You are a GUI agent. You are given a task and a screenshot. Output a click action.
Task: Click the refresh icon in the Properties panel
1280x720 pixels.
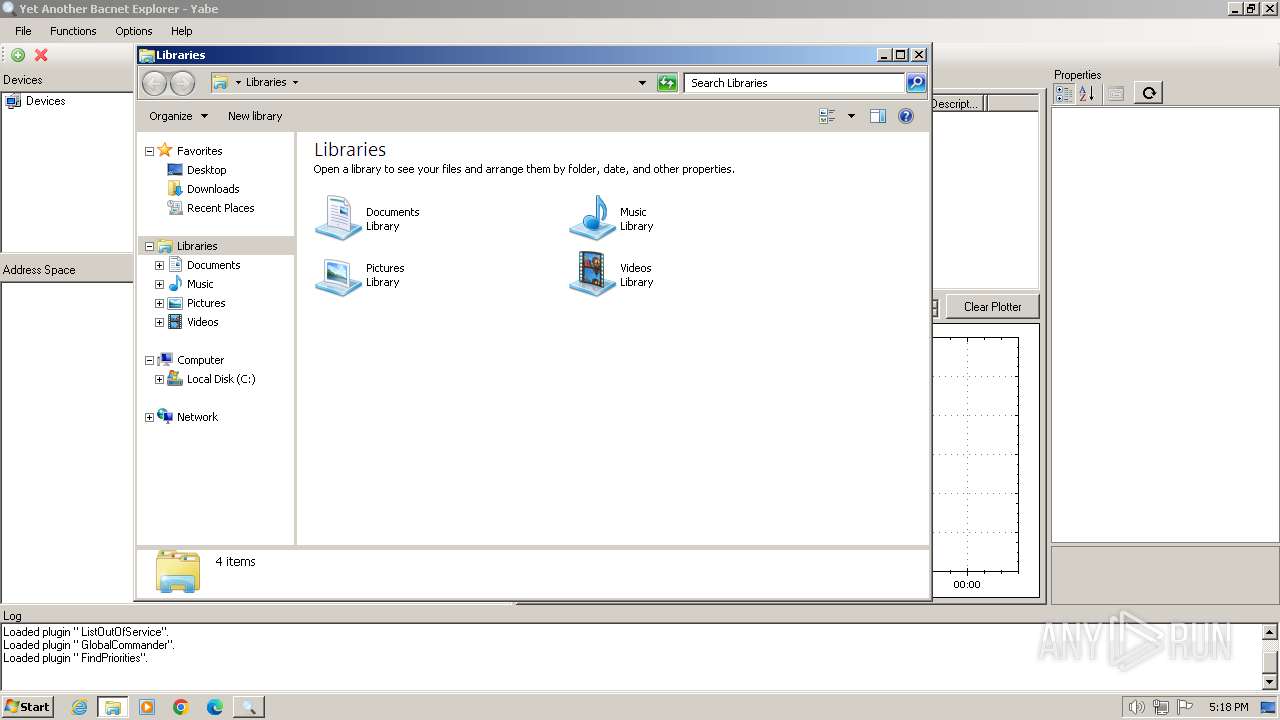point(1149,93)
